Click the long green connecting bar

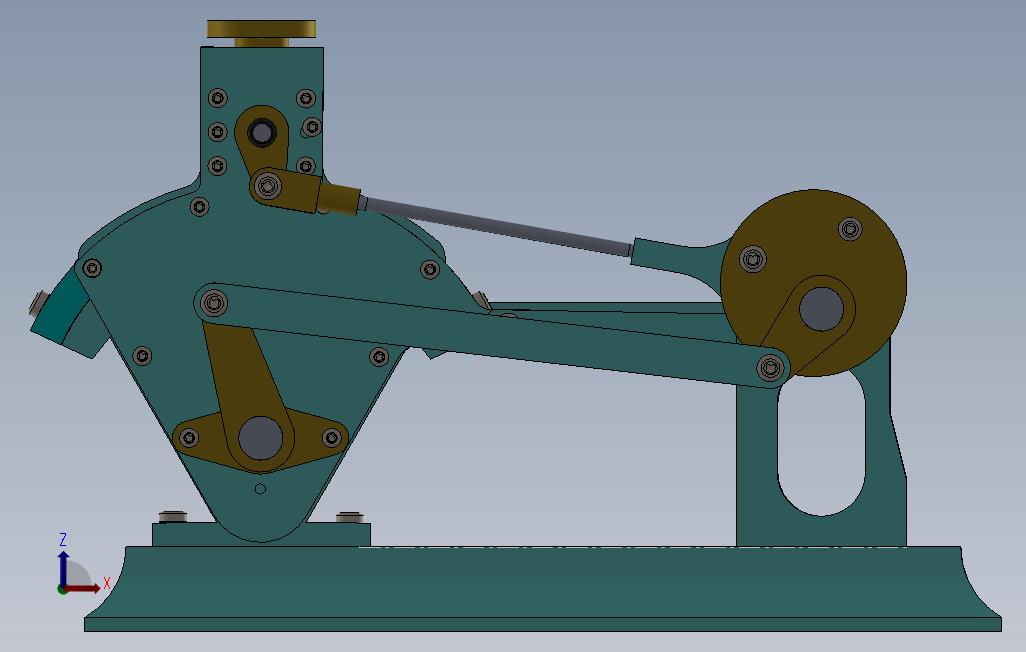[x=492, y=335]
